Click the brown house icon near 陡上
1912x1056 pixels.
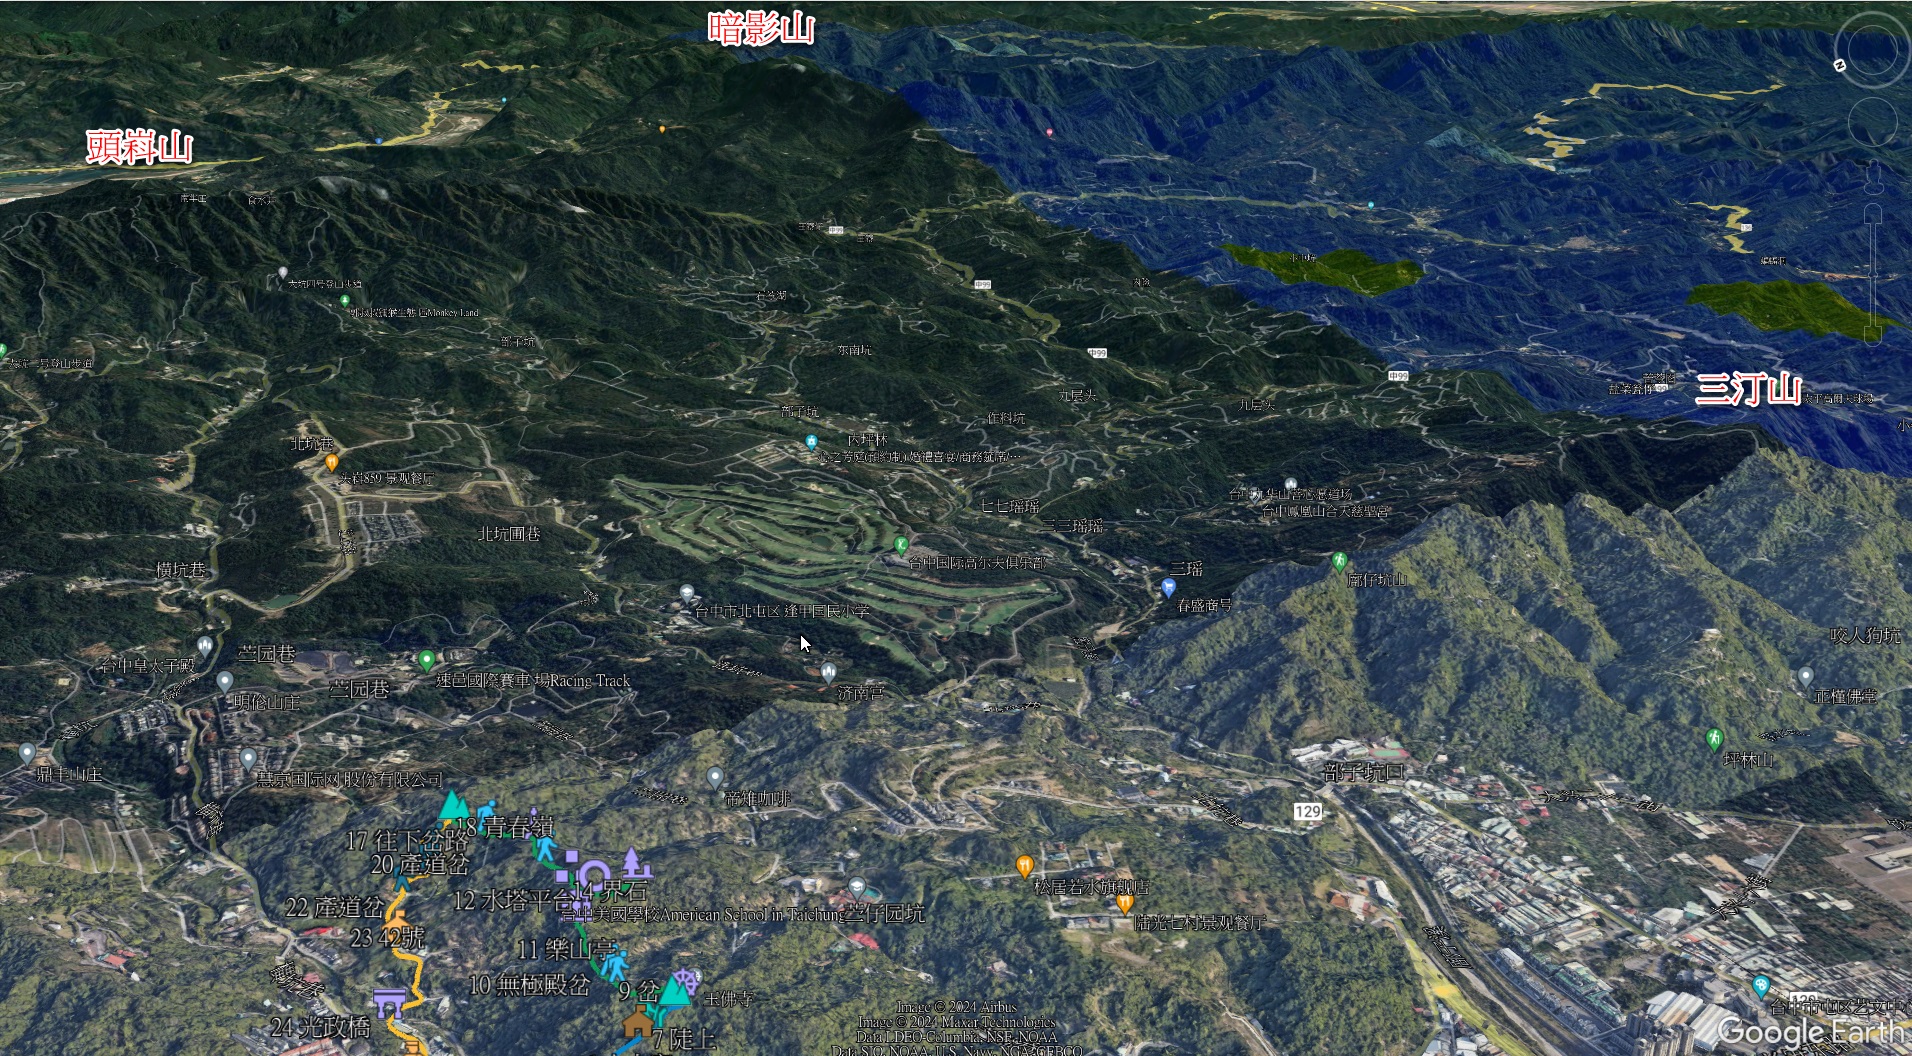637,1024
